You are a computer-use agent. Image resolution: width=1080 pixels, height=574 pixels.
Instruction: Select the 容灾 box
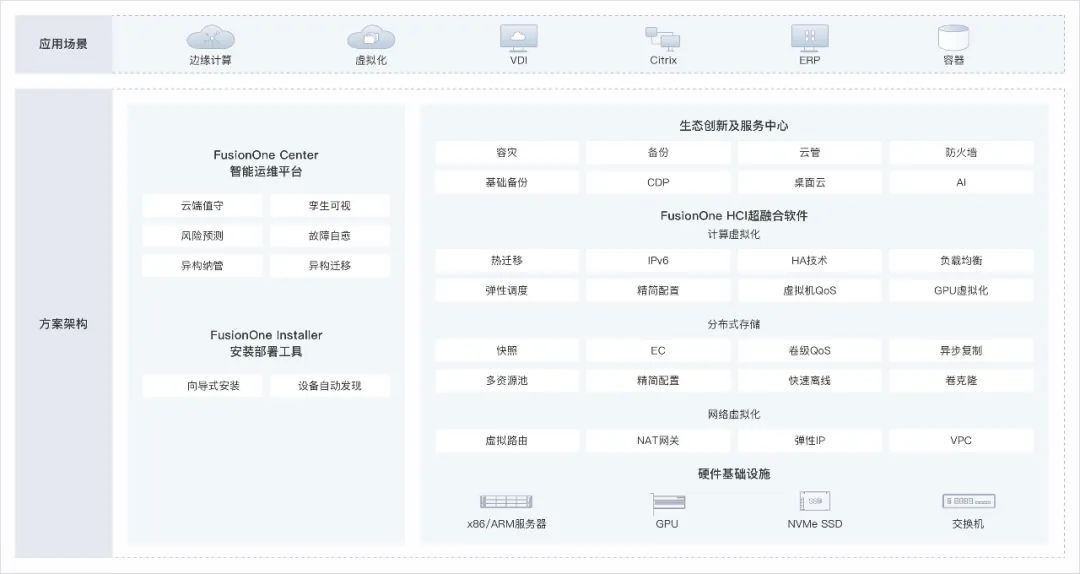coord(506,152)
